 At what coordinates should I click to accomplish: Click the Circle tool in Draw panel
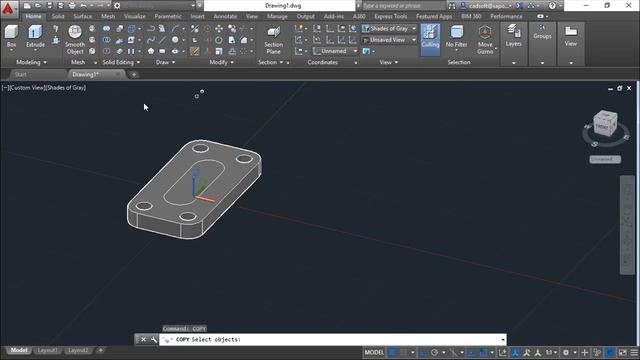(x=175, y=40)
